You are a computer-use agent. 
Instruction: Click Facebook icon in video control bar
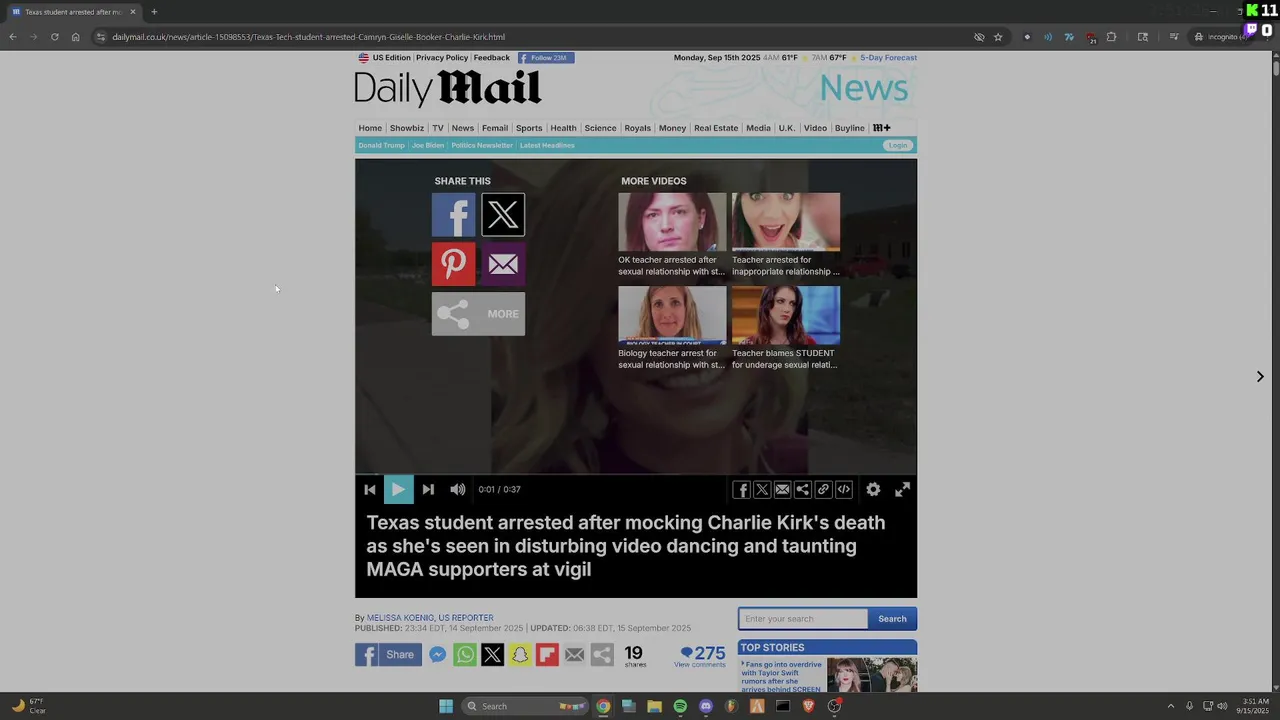pyautogui.click(x=741, y=489)
